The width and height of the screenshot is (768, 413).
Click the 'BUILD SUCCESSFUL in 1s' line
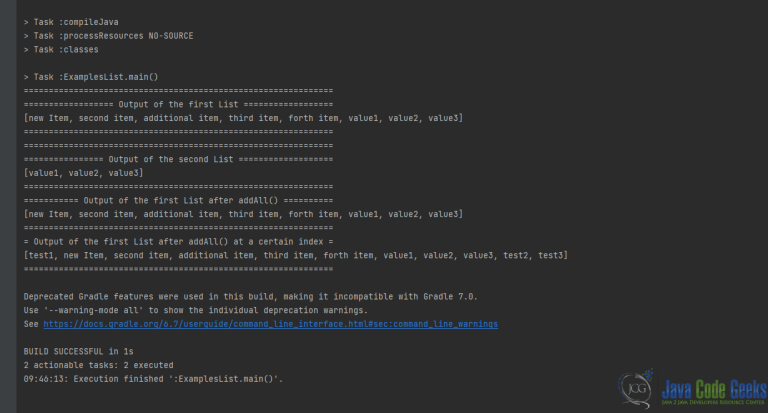tap(78, 351)
